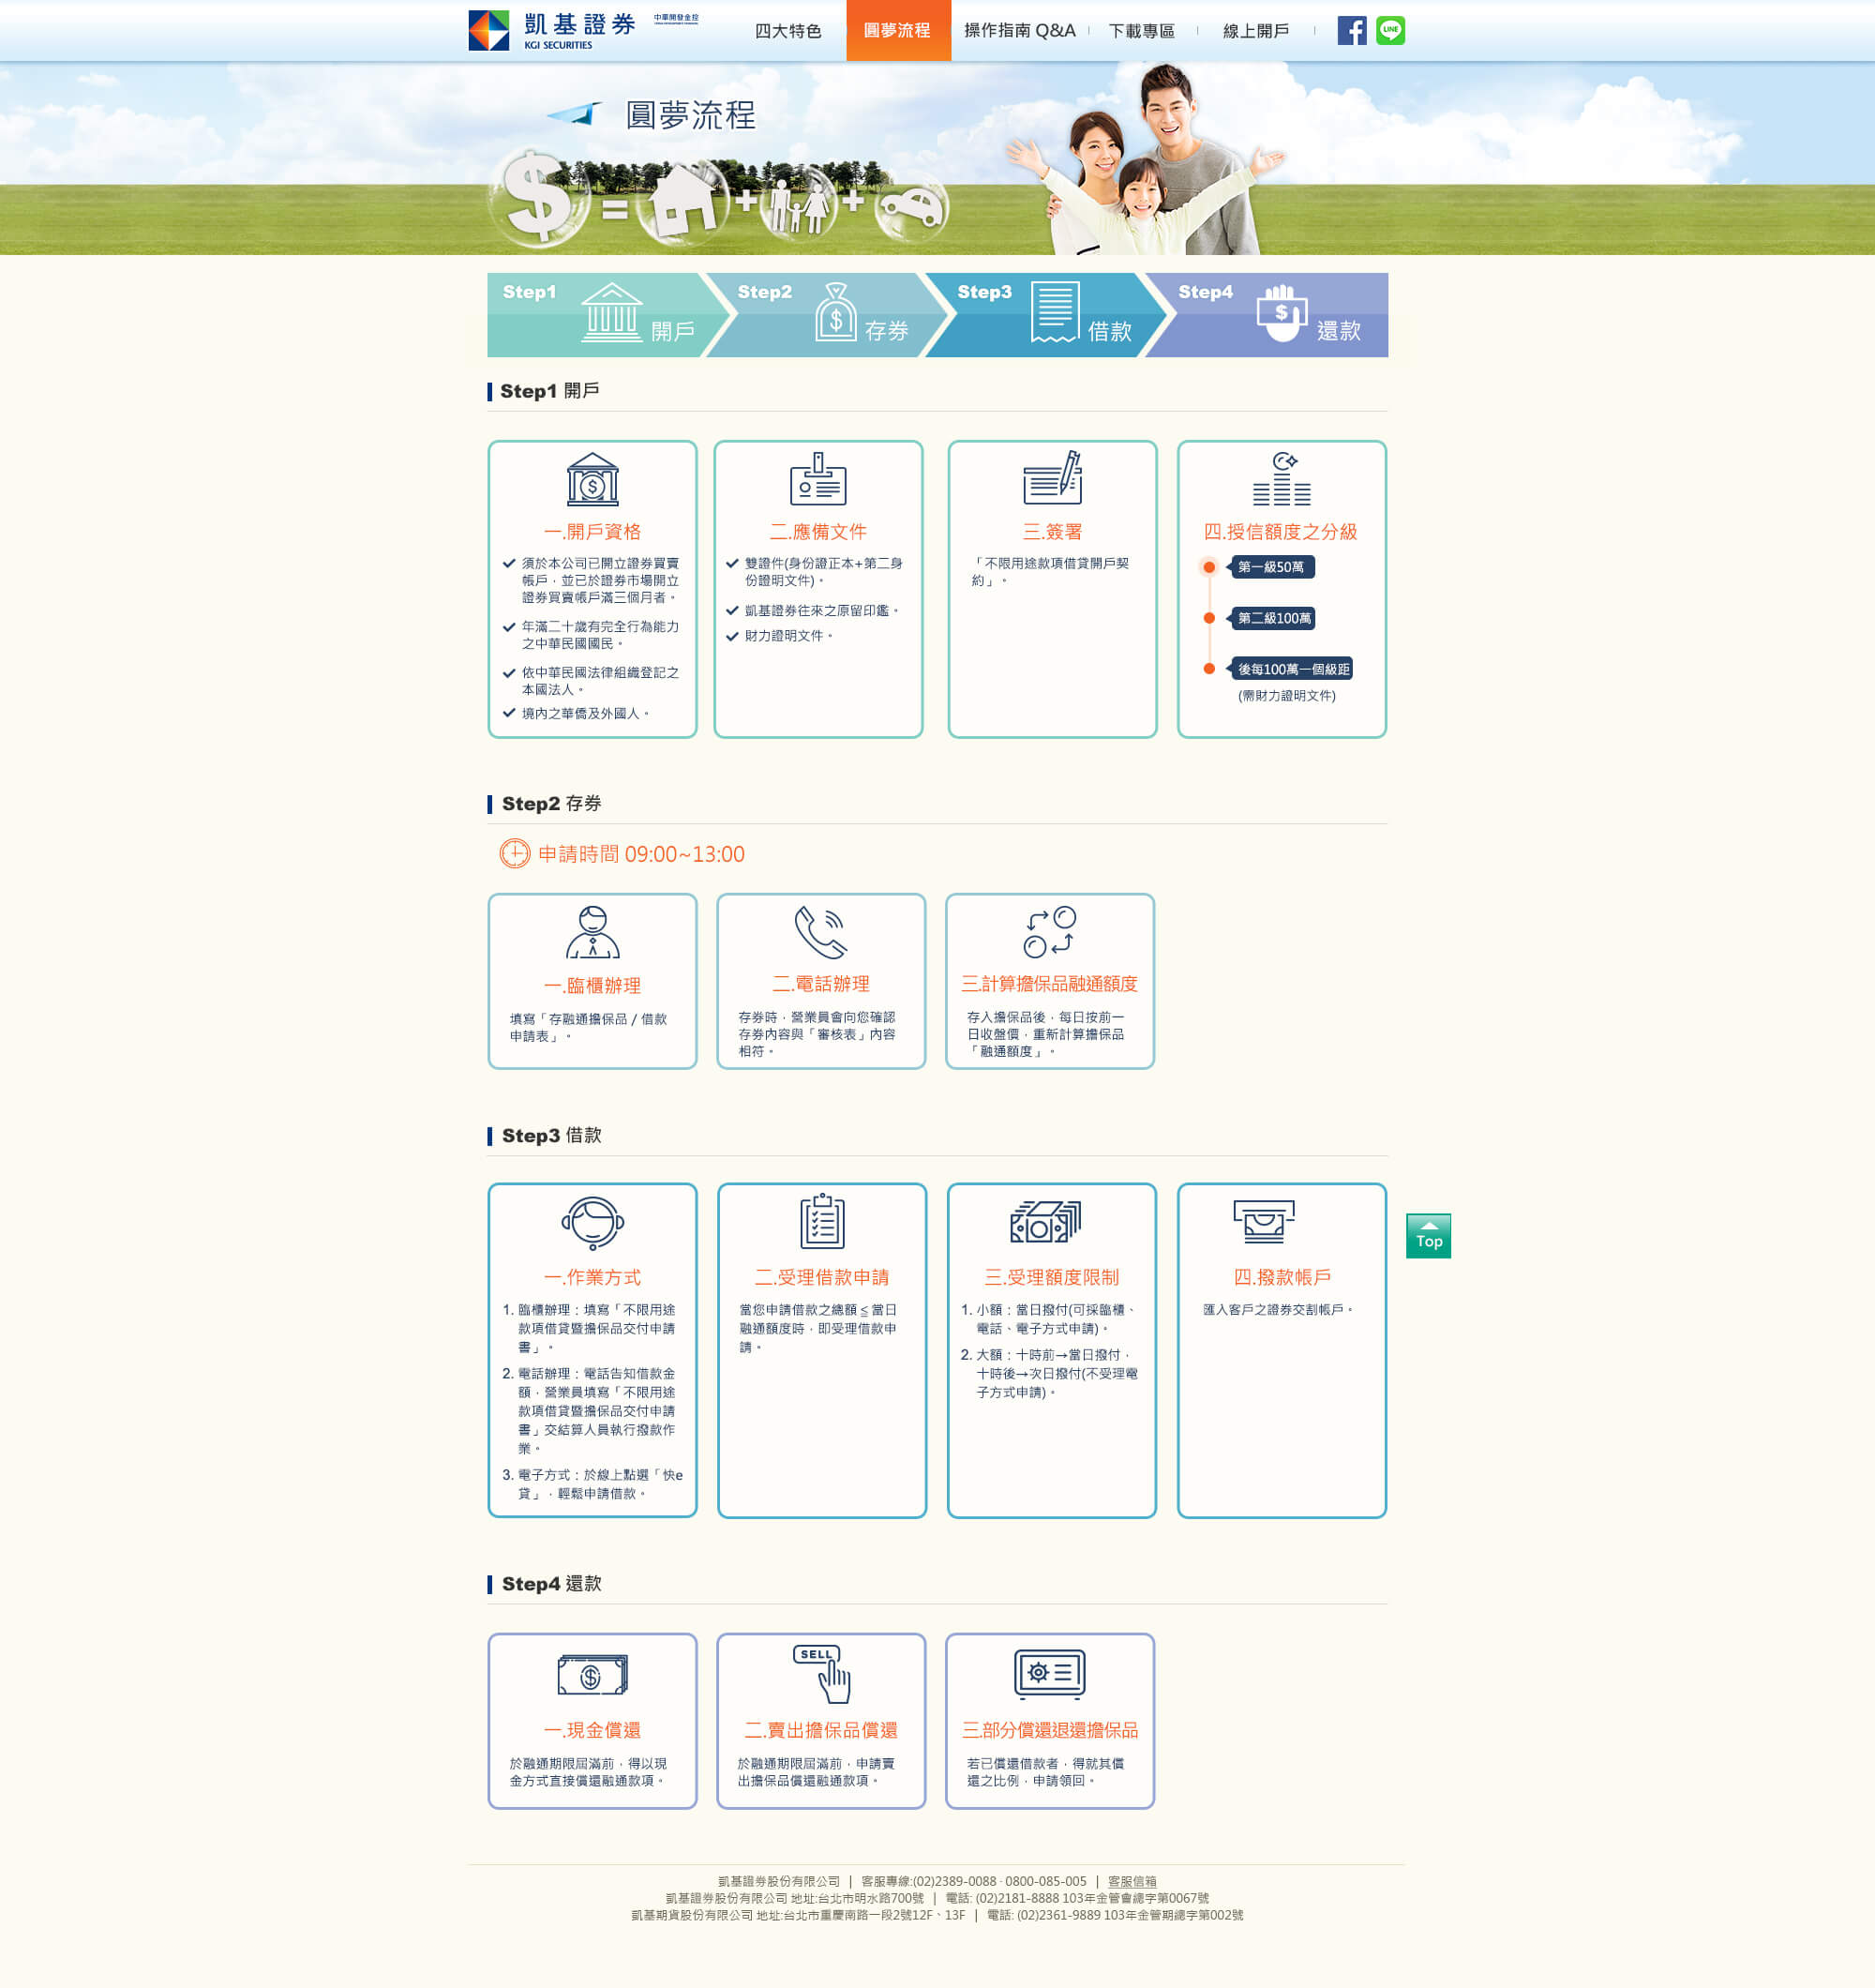Screen dimensions: 1875x1988
Task: Click the SELL hand icon above 賣出擔保品償還
Action: point(822,1673)
